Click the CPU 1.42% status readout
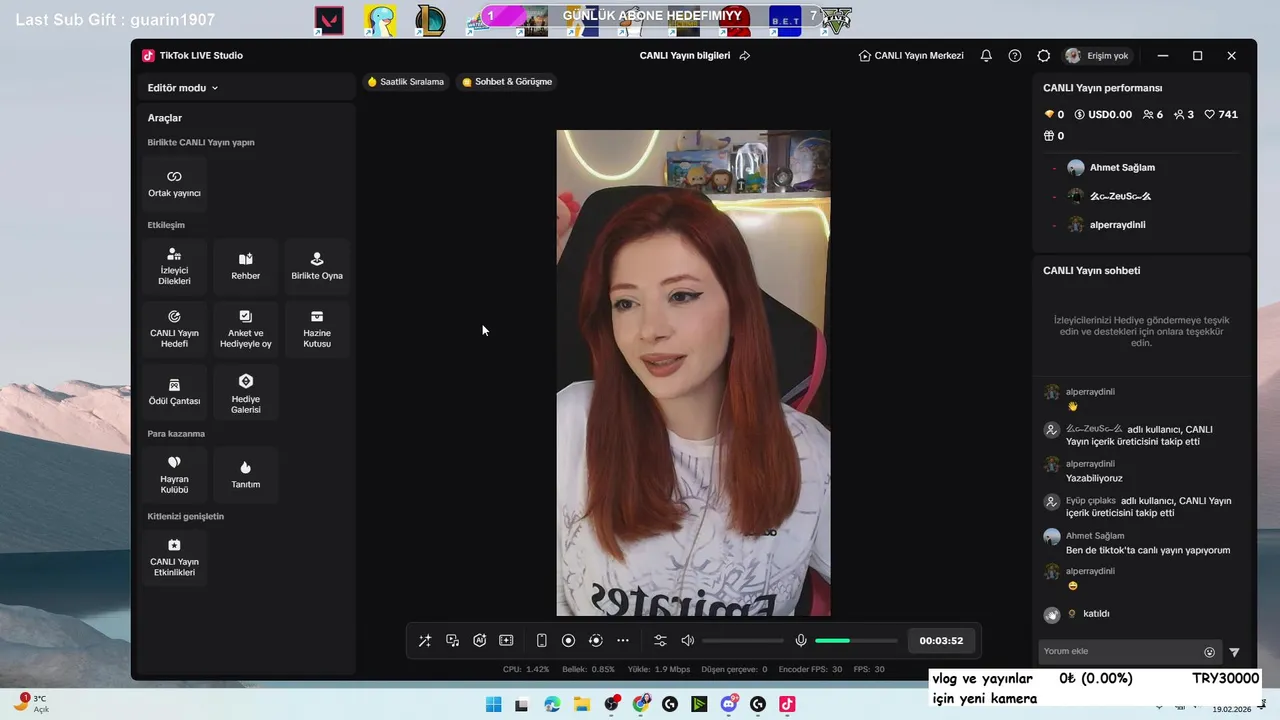1280x720 pixels. 526,669
